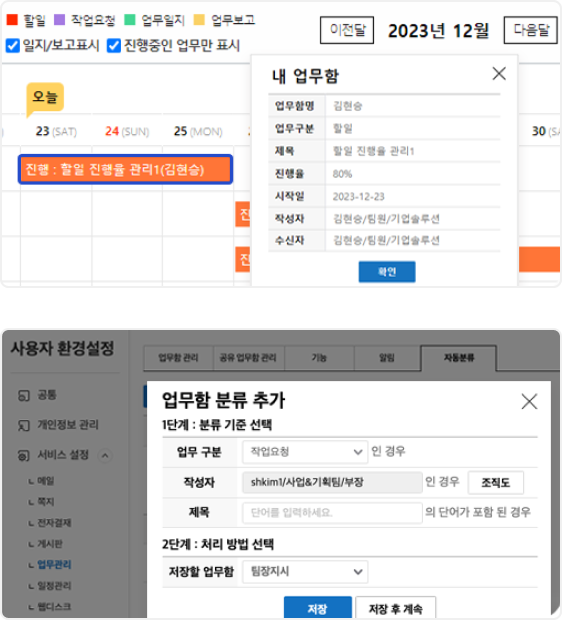Select the 자동분류 tab
The height and width of the screenshot is (620, 562).
click(x=458, y=358)
